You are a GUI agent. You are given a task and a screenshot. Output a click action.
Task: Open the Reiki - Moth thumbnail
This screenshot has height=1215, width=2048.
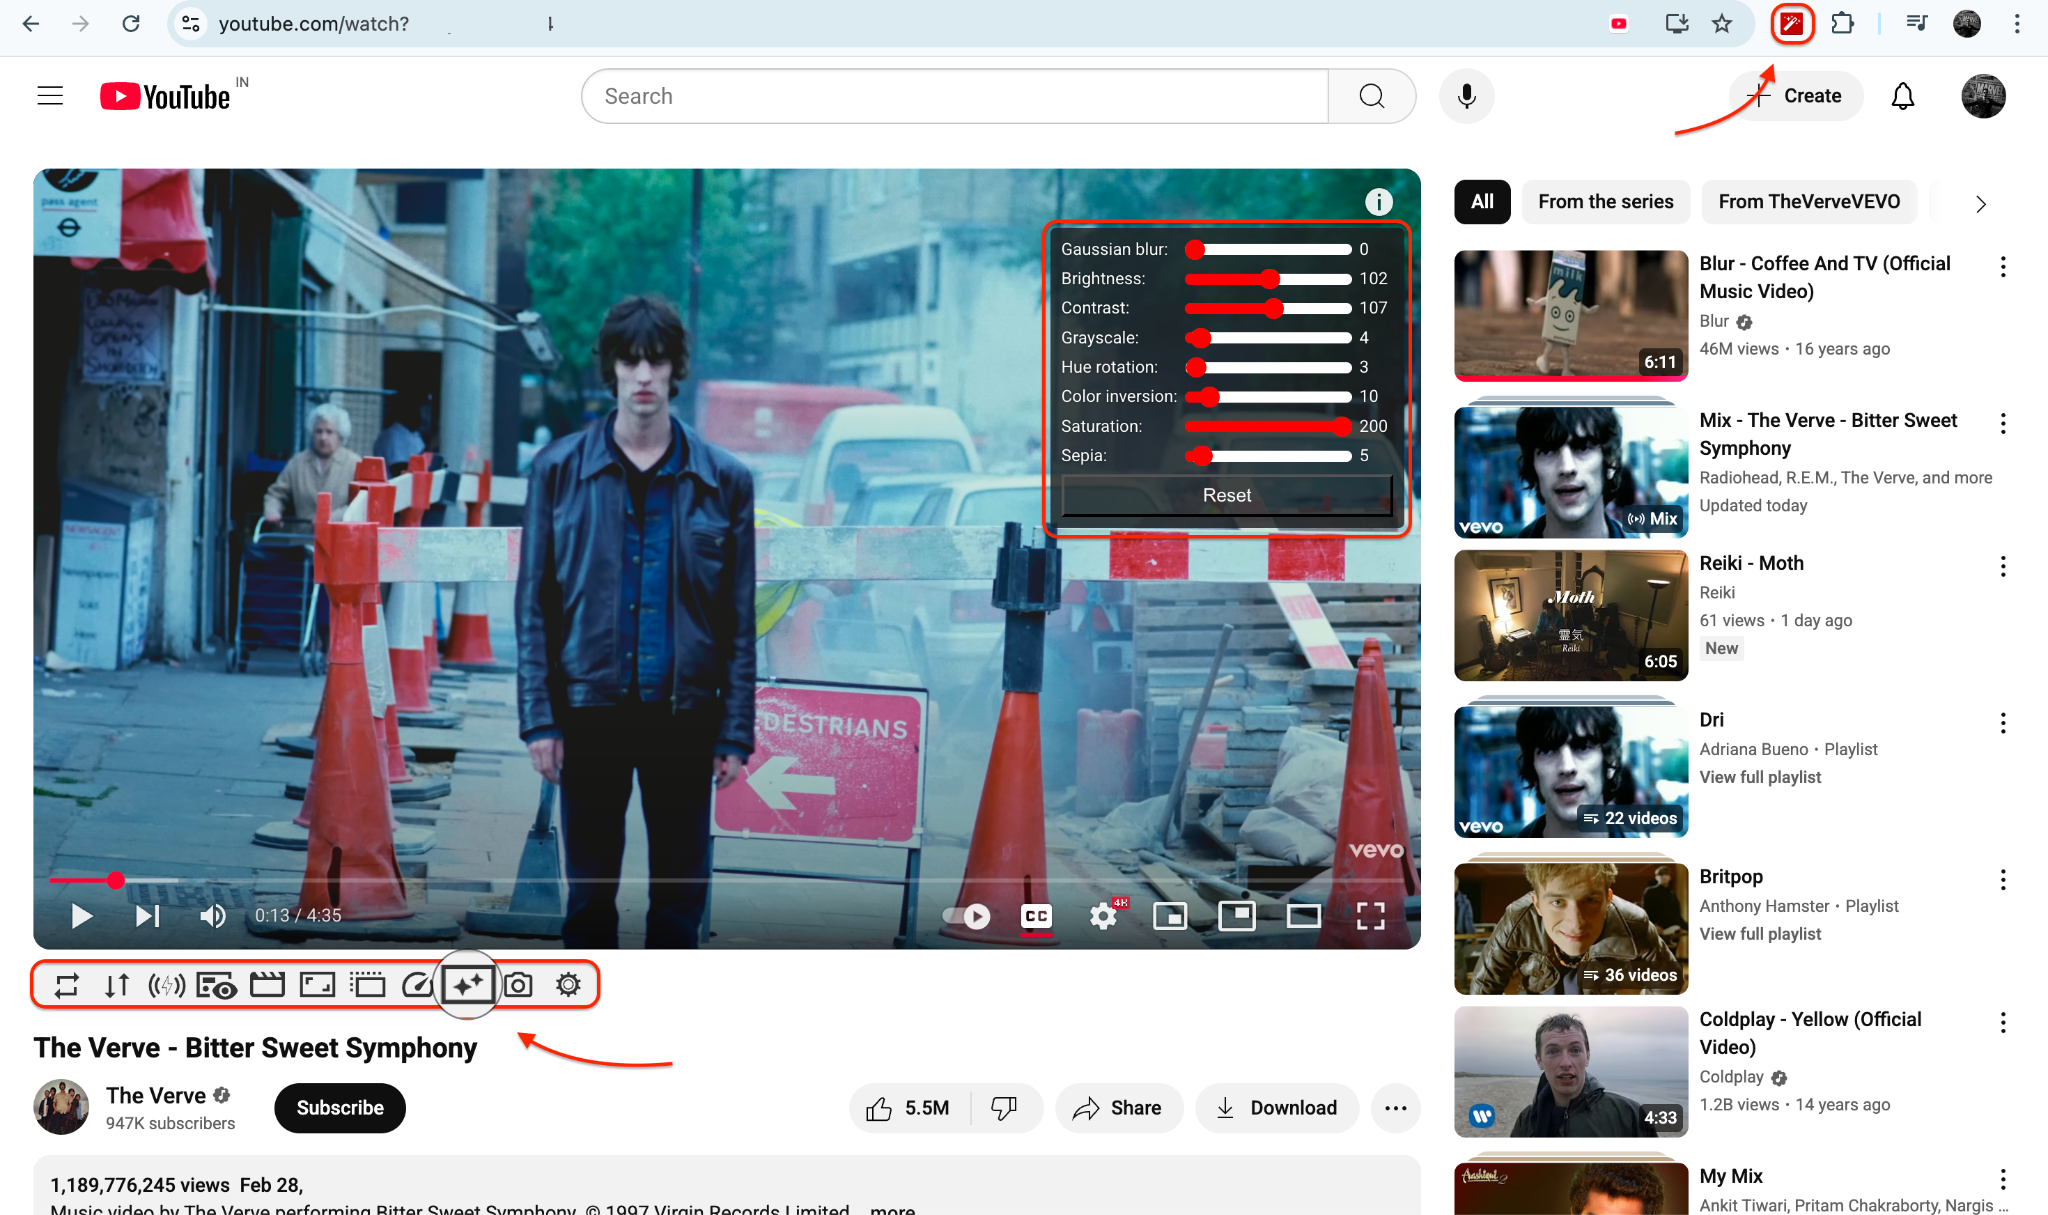pyautogui.click(x=1571, y=616)
